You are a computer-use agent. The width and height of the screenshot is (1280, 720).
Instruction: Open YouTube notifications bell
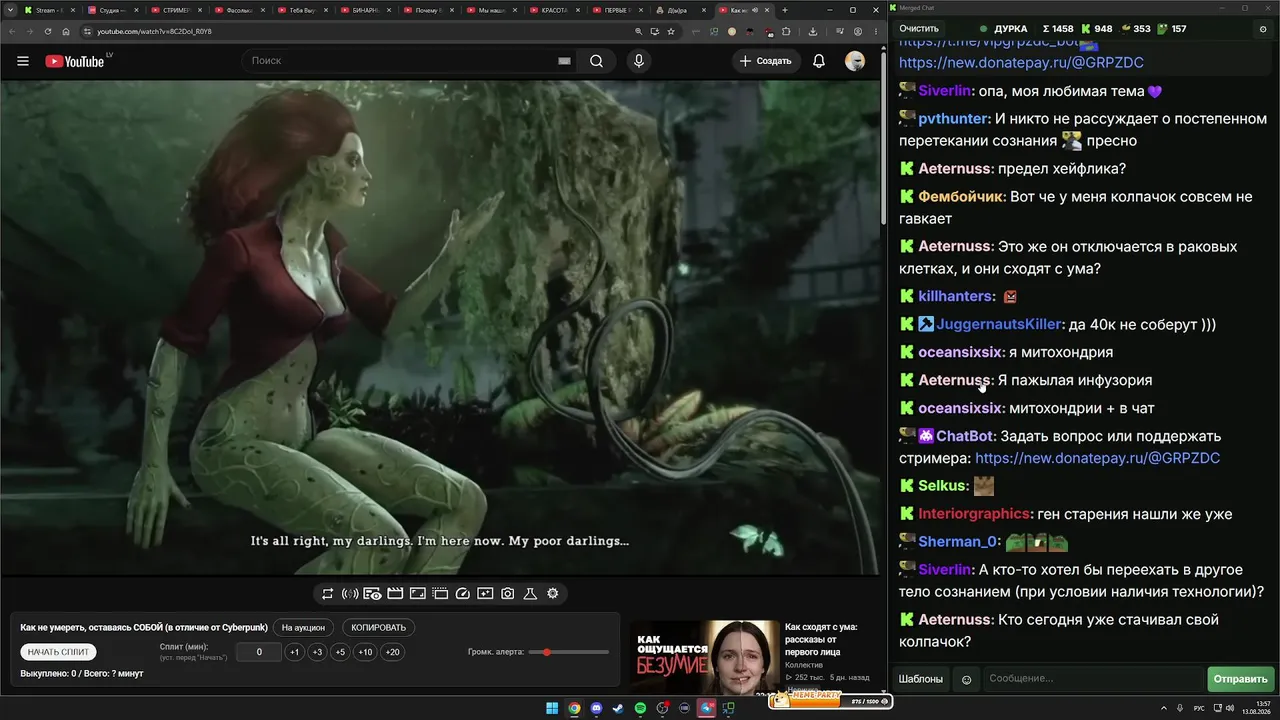[819, 61]
